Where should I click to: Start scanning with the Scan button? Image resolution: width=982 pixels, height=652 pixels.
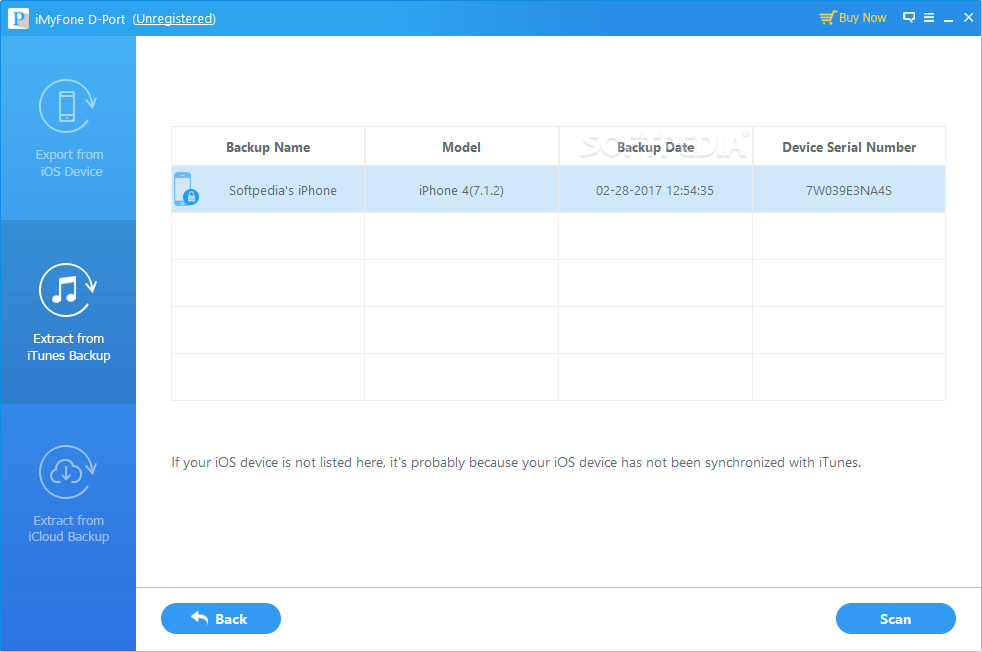coord(896,619)
